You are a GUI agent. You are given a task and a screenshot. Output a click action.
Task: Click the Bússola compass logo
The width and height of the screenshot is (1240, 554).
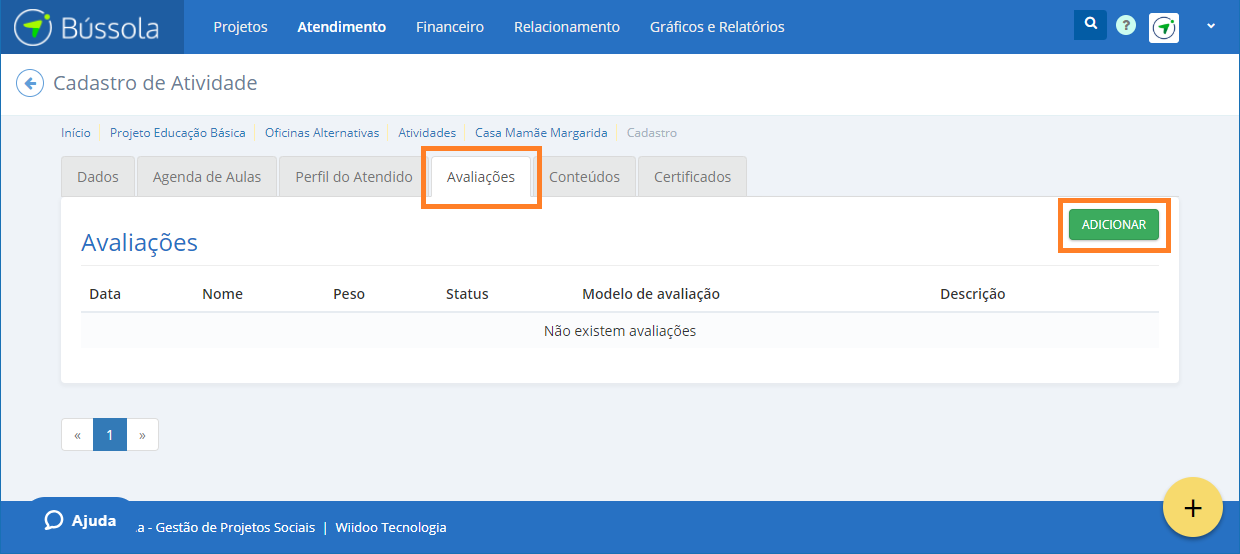pyautogui.click(x=33, y=27)
